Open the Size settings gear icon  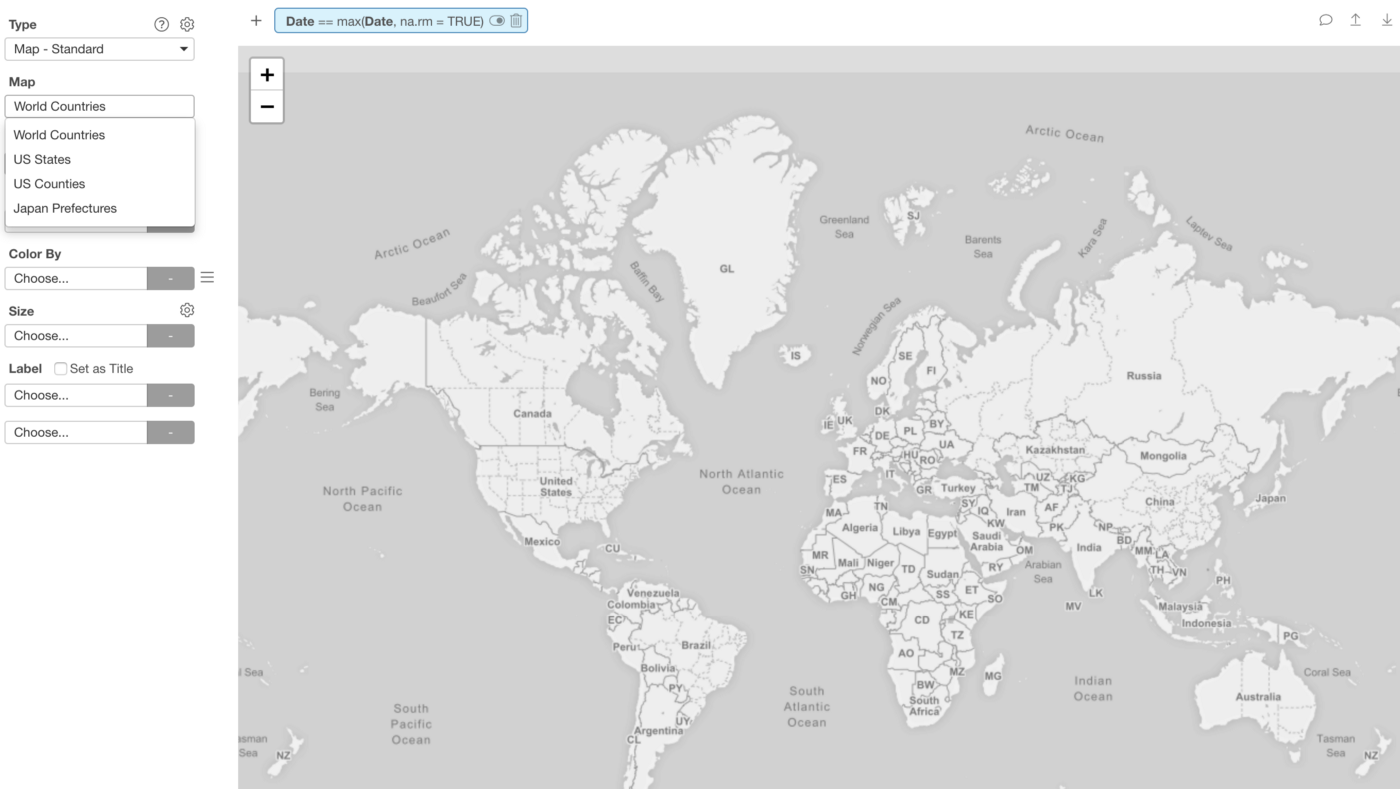point(186,311)
